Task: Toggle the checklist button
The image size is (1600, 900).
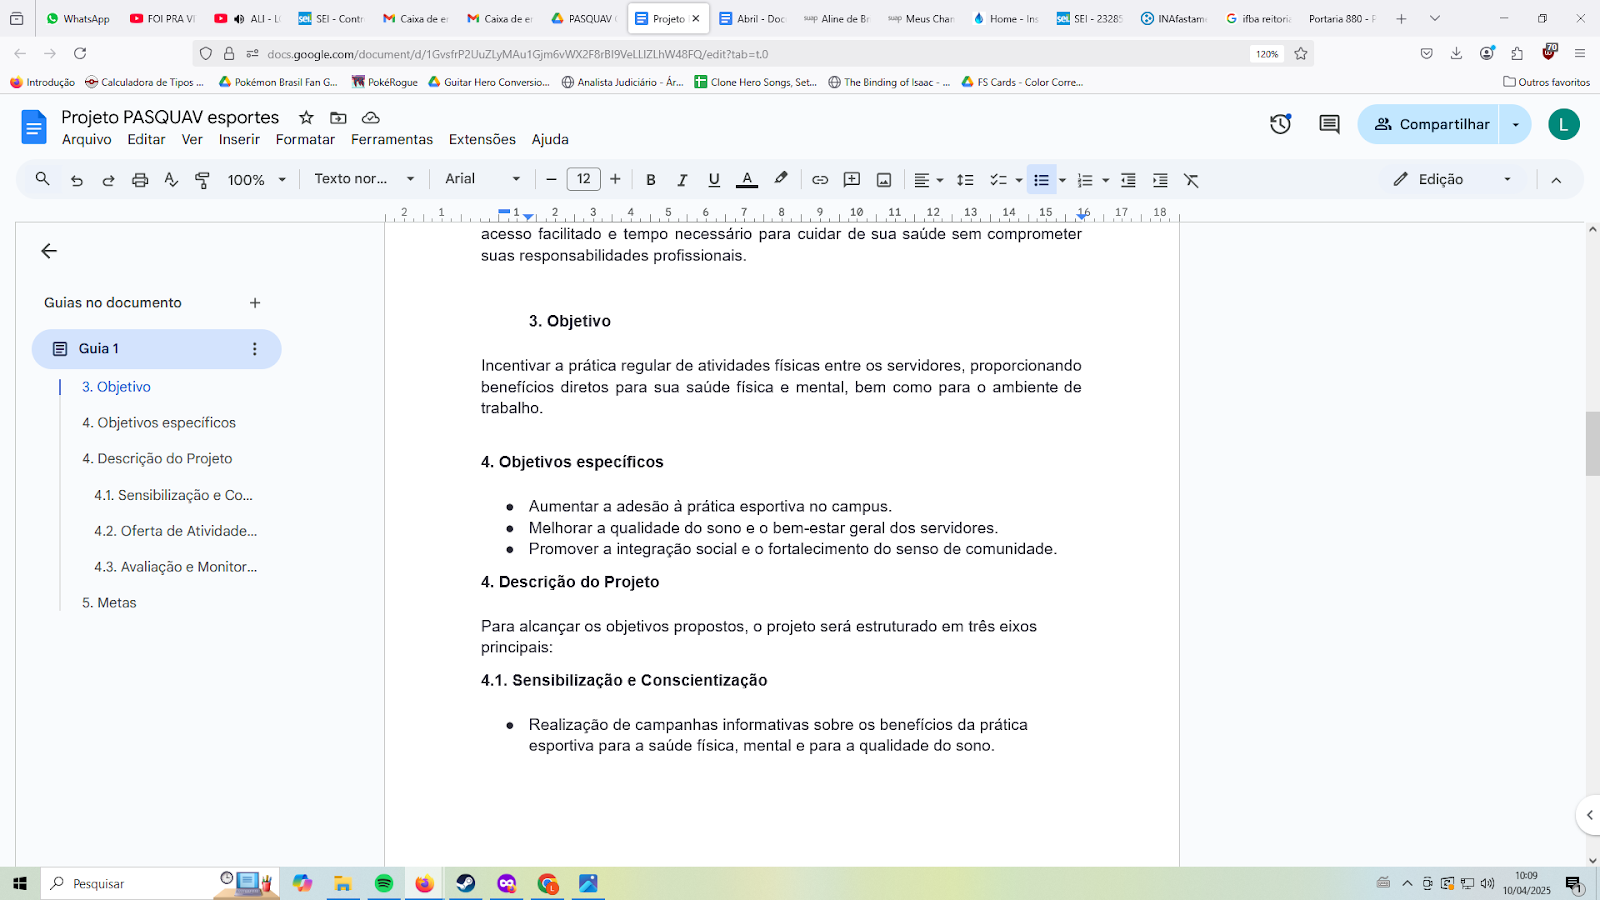Action: tap(998, 180)
